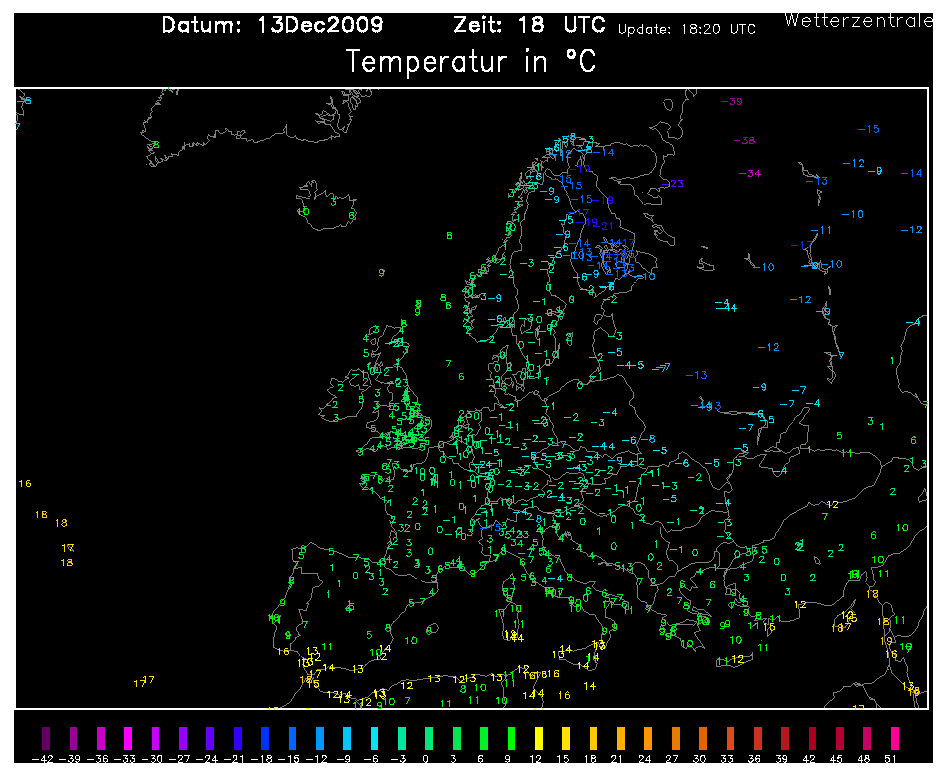Pick the 51 degree pink legend swatch
Image resolution: width=946 pixels, height=776 pixels.
(x=895, y=738)
